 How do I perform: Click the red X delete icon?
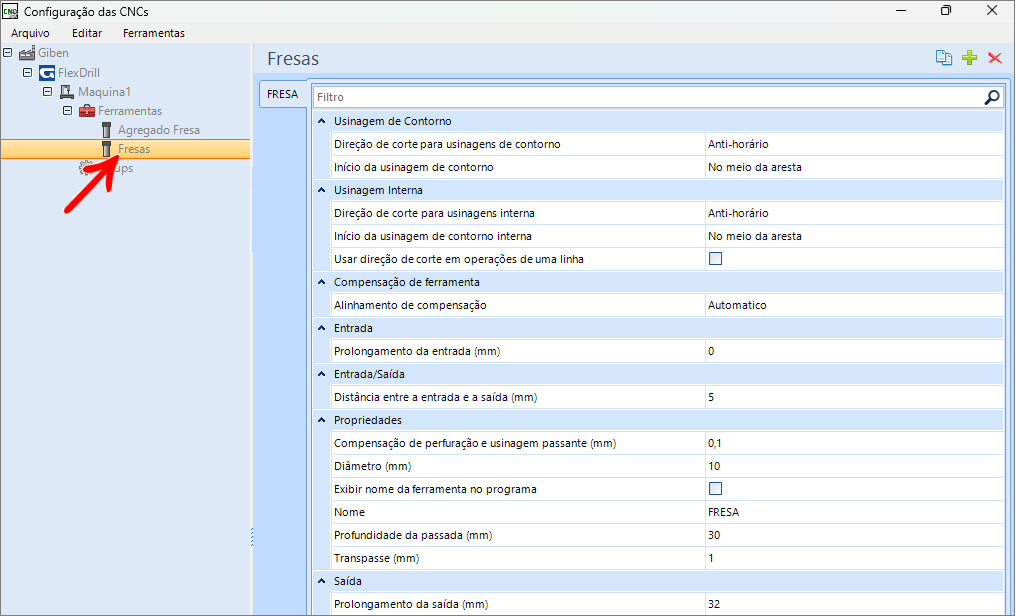pos(995,58)
